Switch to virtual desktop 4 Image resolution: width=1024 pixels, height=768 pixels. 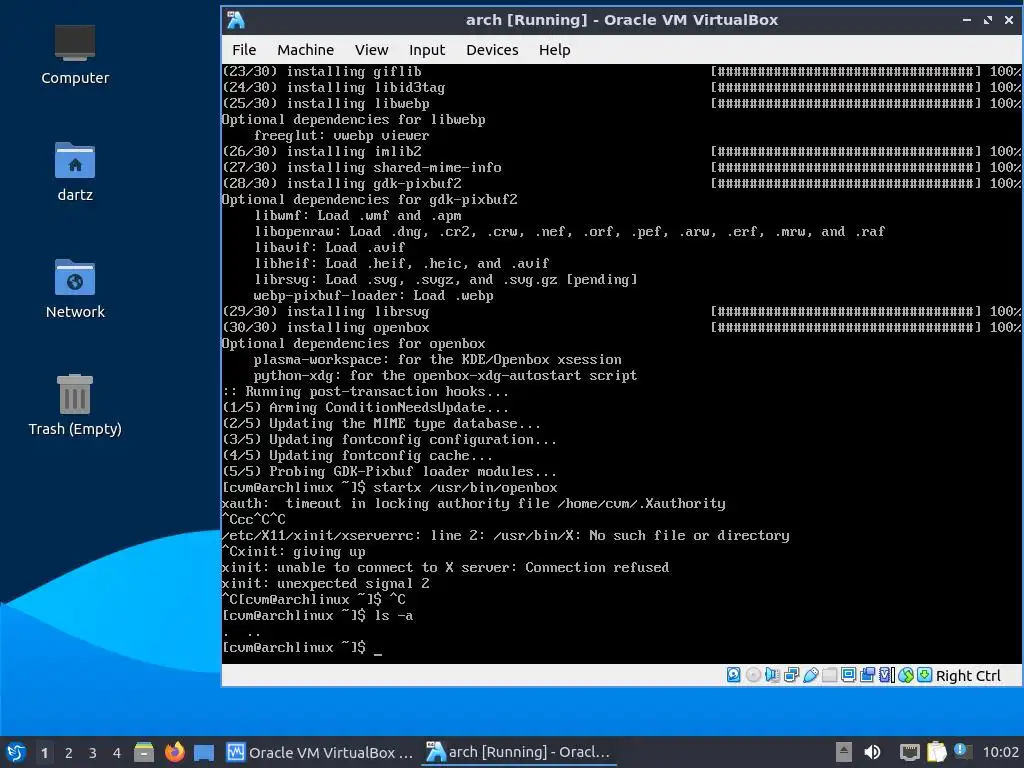coord(117,753)
